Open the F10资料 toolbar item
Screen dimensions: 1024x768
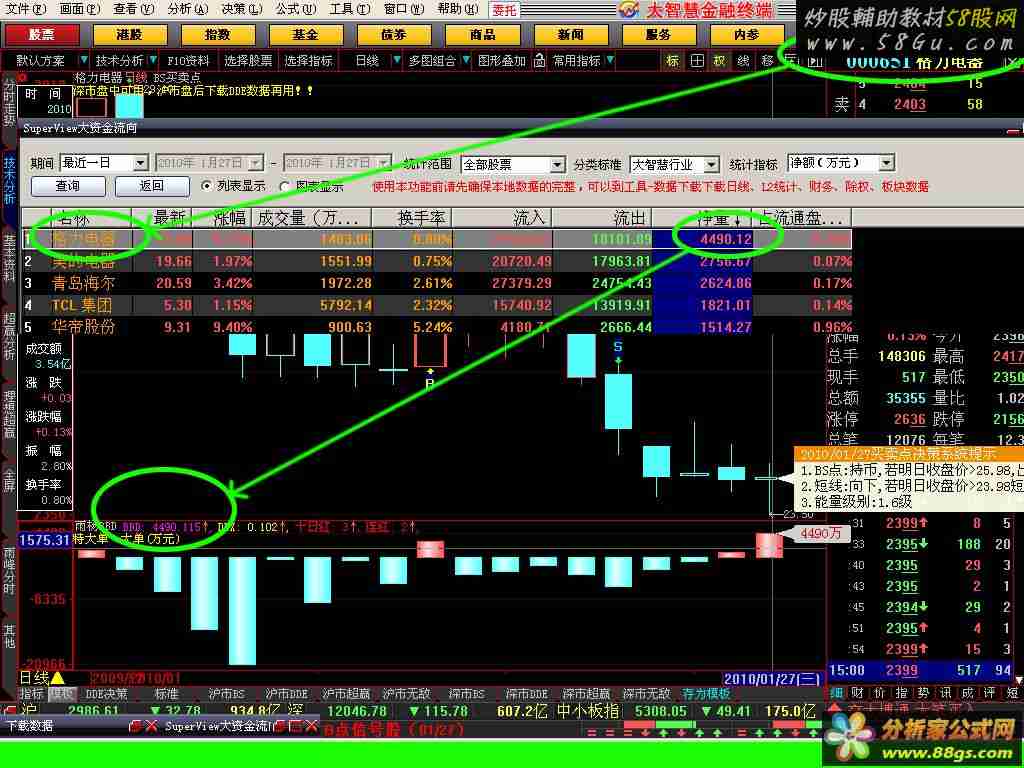click(x=188, y=61)
